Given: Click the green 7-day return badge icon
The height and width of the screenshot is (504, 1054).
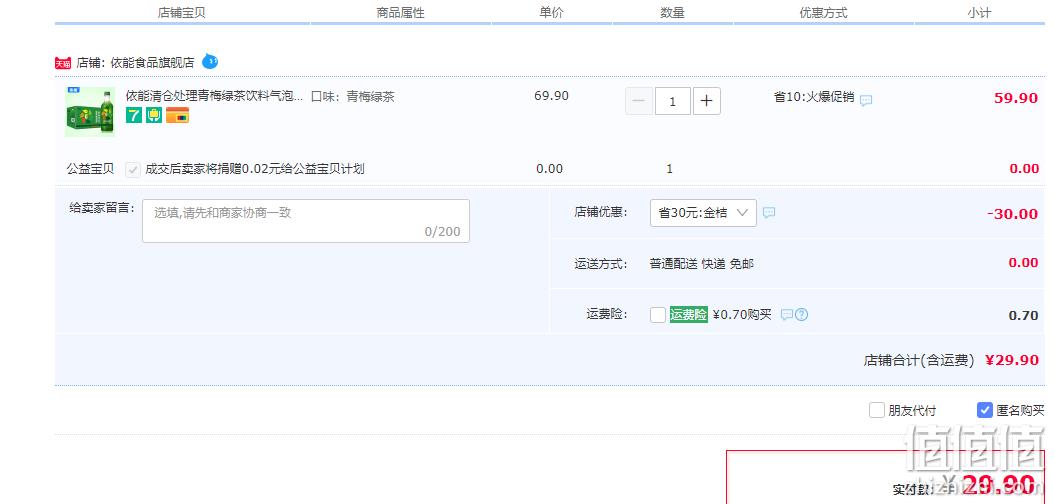Looking at the screenshot, I should click(x=134, y=115).
